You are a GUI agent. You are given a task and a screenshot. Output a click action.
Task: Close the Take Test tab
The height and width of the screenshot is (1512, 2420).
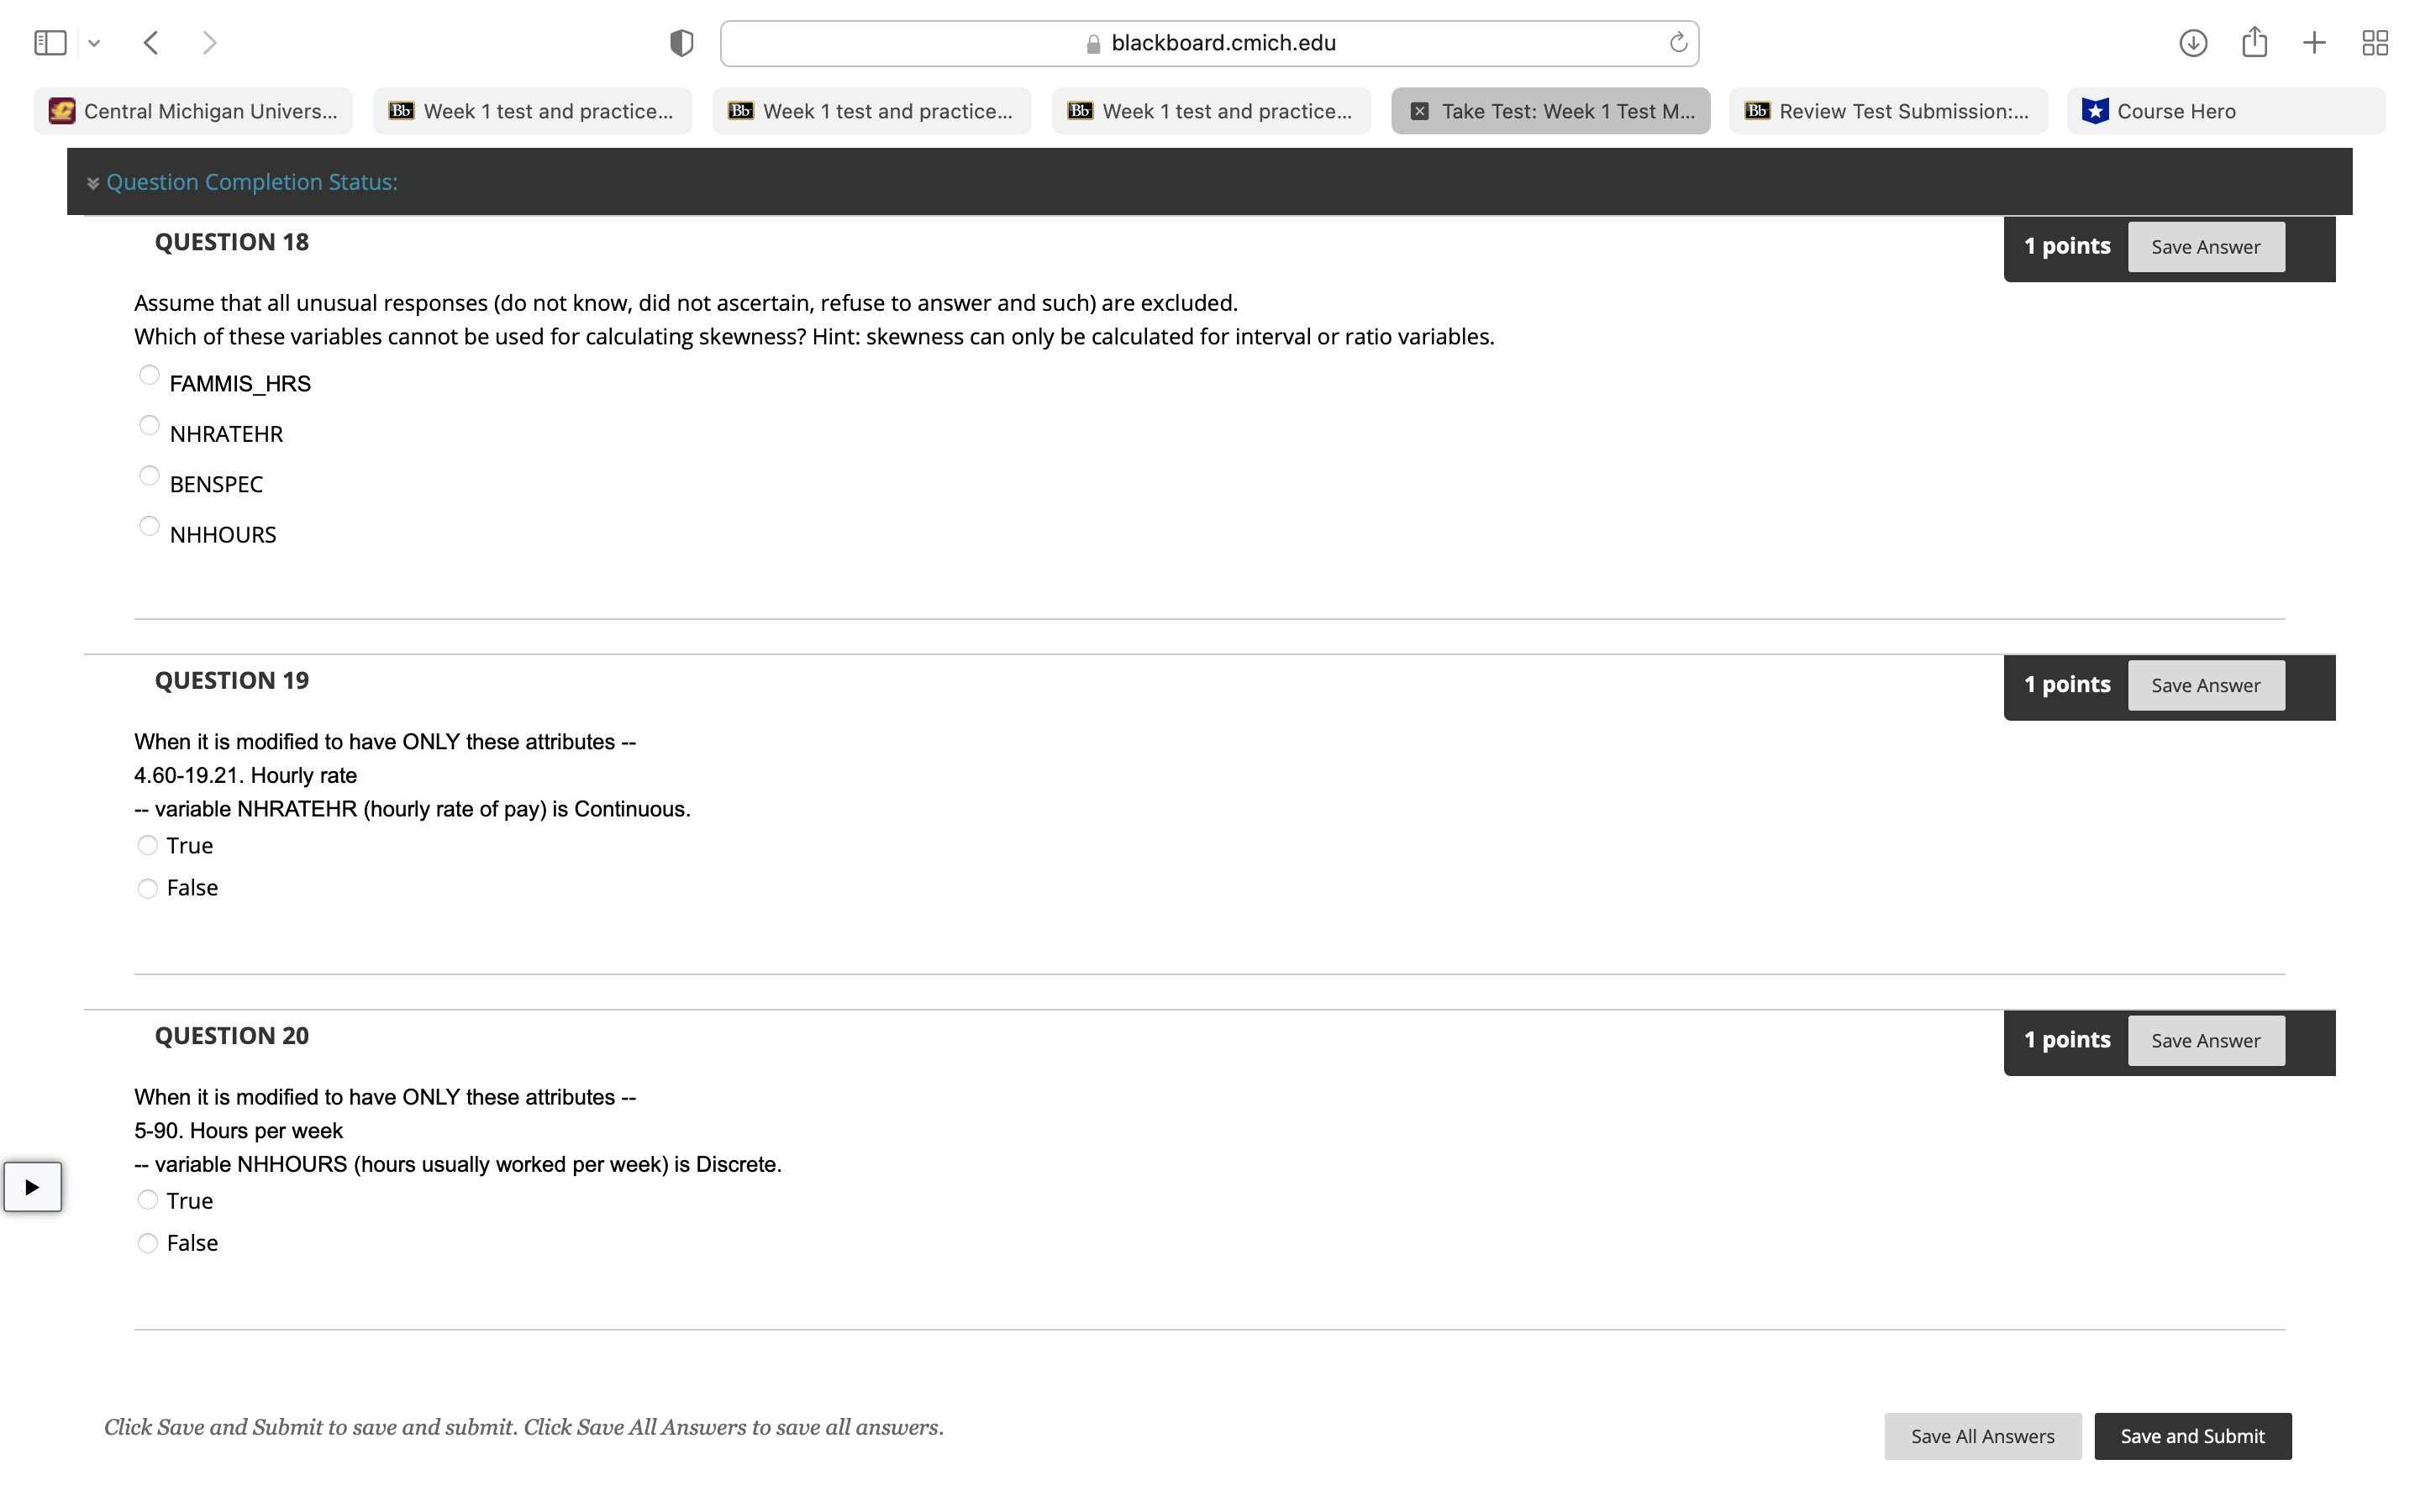coord(1419,111)
